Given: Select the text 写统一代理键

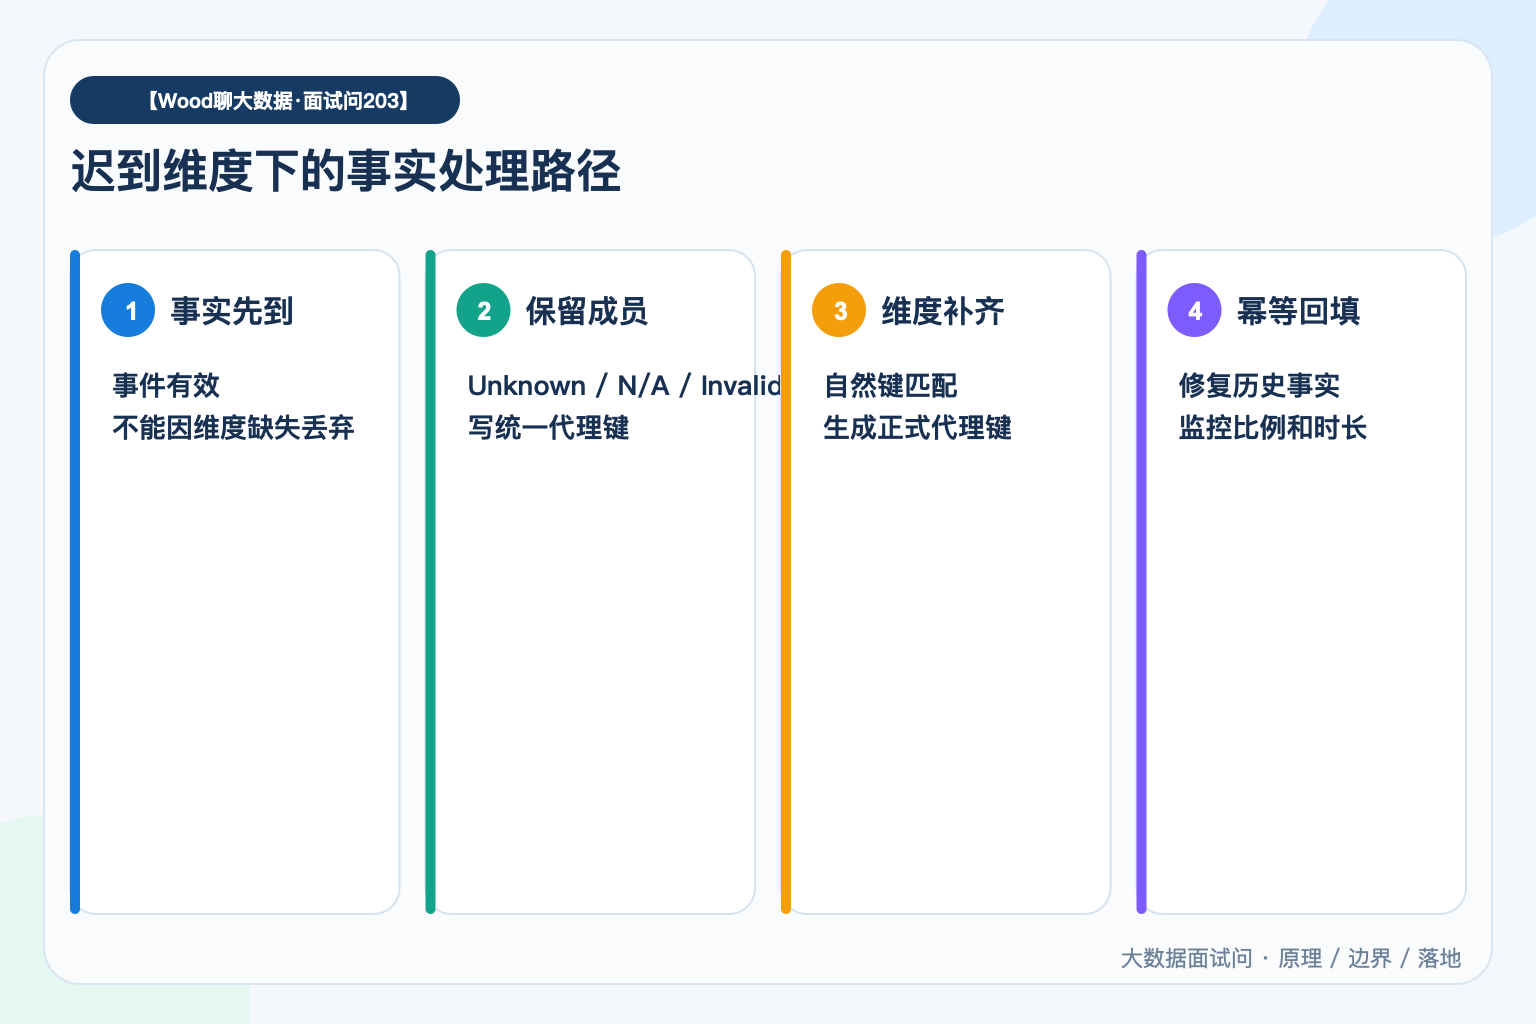Looking at the screenshot, I should [x=549, y=427].
